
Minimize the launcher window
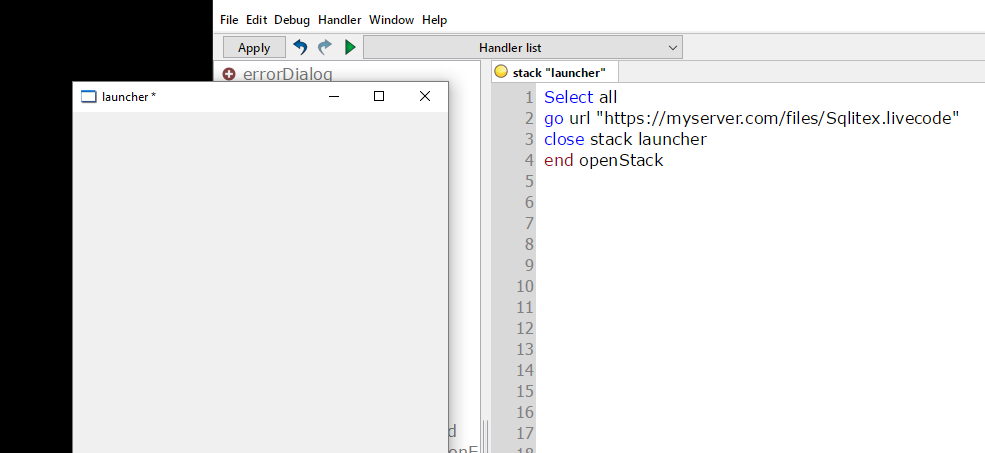click(x=334, y=96)
